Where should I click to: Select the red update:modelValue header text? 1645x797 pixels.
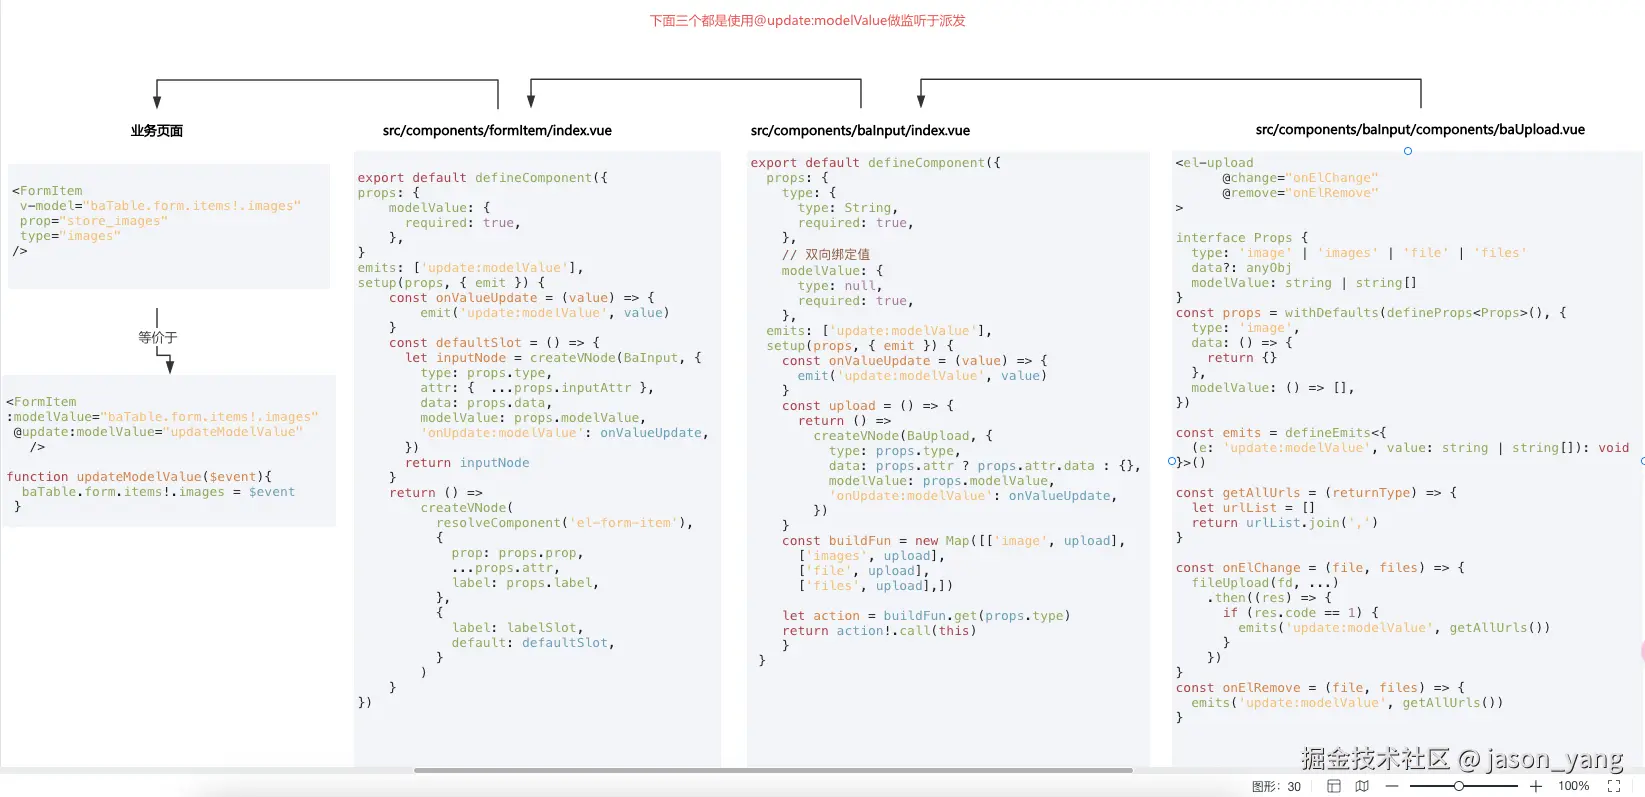(x=807, y=20)
